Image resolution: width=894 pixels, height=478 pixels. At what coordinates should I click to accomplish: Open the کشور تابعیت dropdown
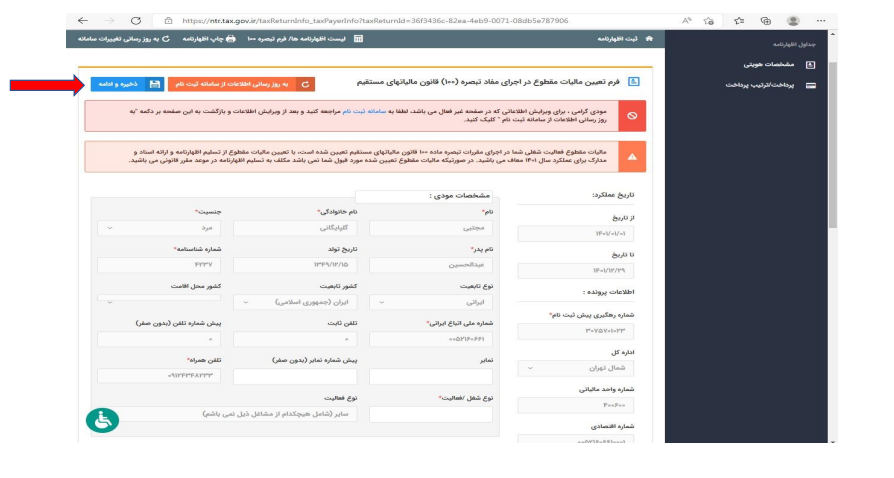pyautogui.click(x=295, y=302)
